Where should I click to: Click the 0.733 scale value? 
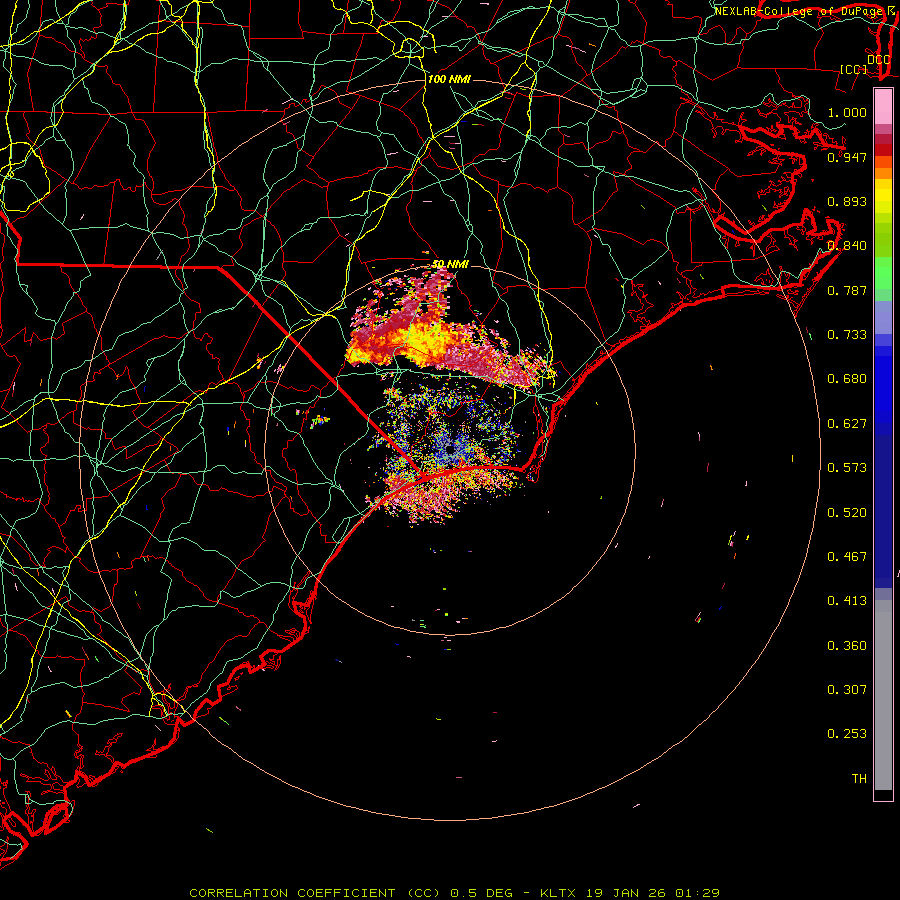tap(847, 335)
